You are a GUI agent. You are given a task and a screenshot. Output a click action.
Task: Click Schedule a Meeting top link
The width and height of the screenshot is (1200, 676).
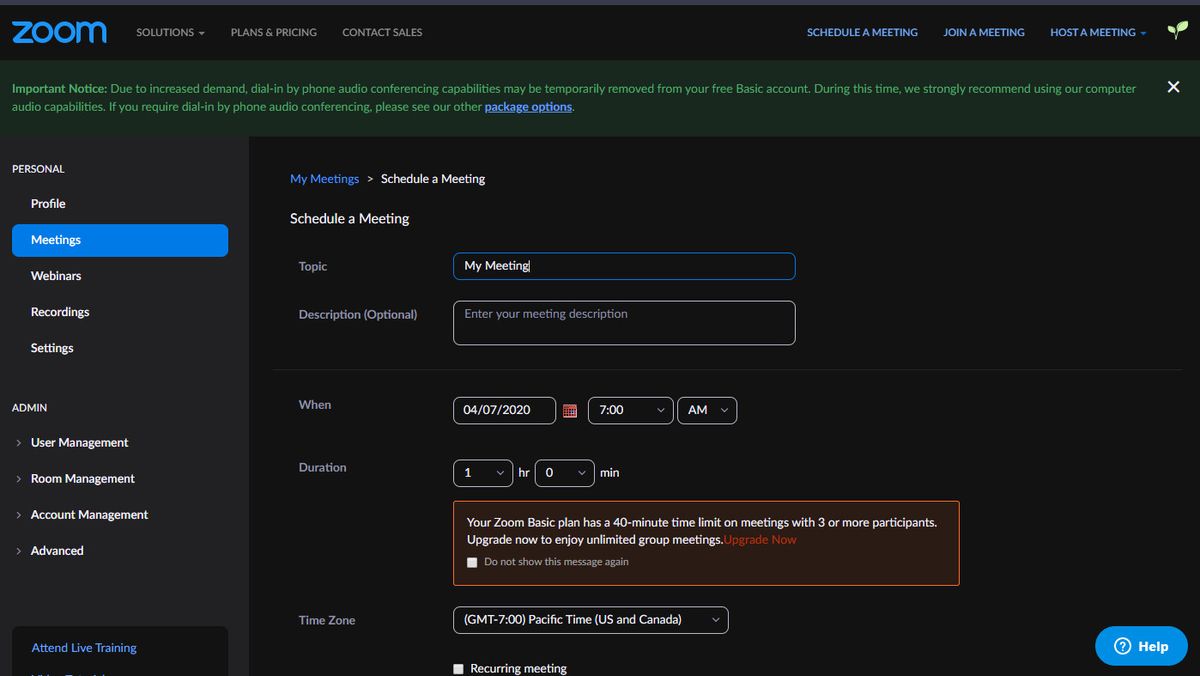(862, 32)
